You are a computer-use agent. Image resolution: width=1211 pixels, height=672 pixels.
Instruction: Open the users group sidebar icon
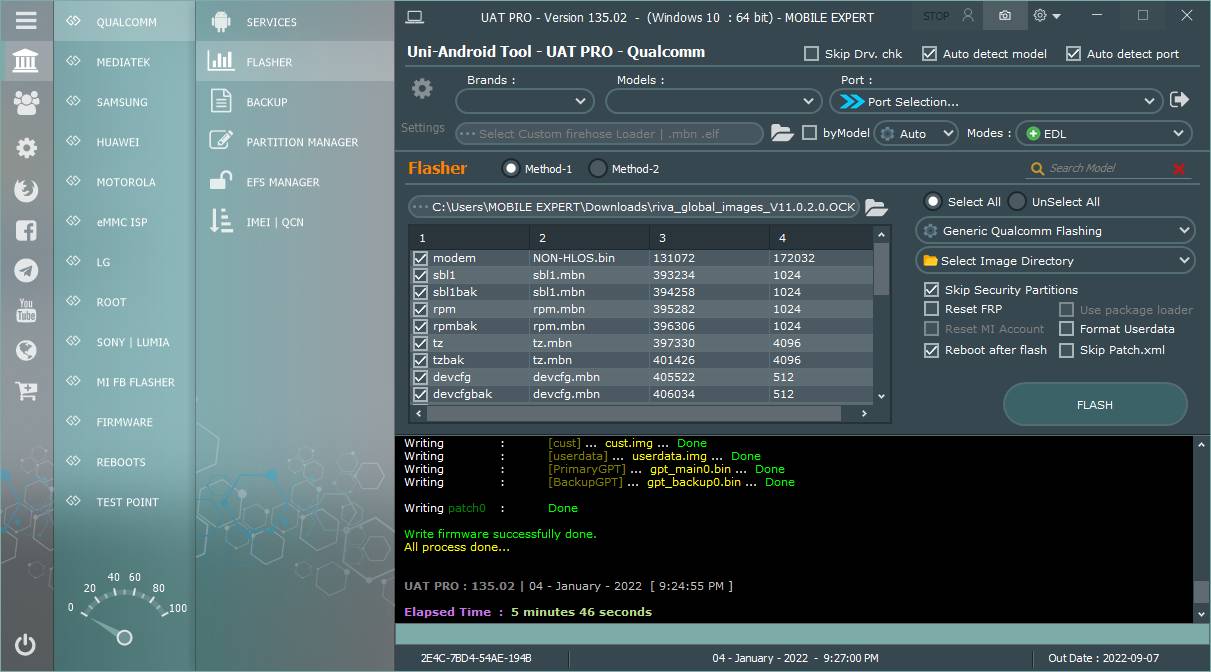pos(26,102)
